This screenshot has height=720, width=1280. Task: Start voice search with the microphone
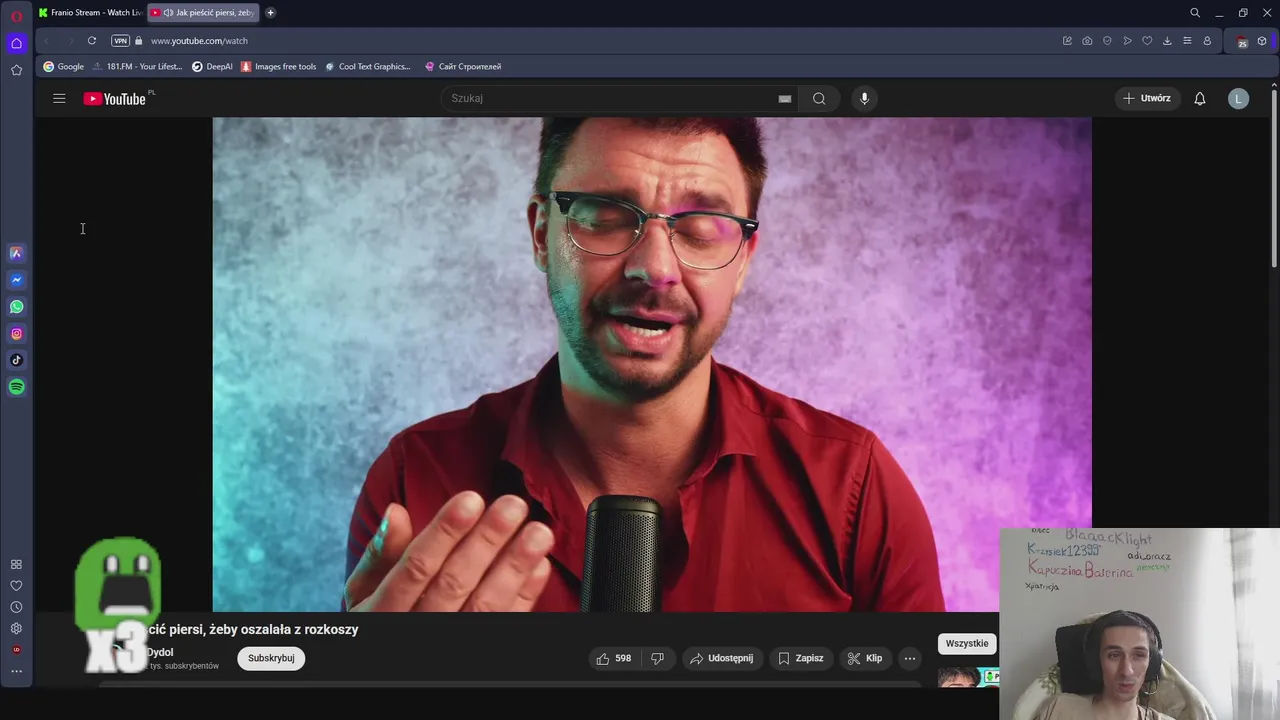pos(864,98)
